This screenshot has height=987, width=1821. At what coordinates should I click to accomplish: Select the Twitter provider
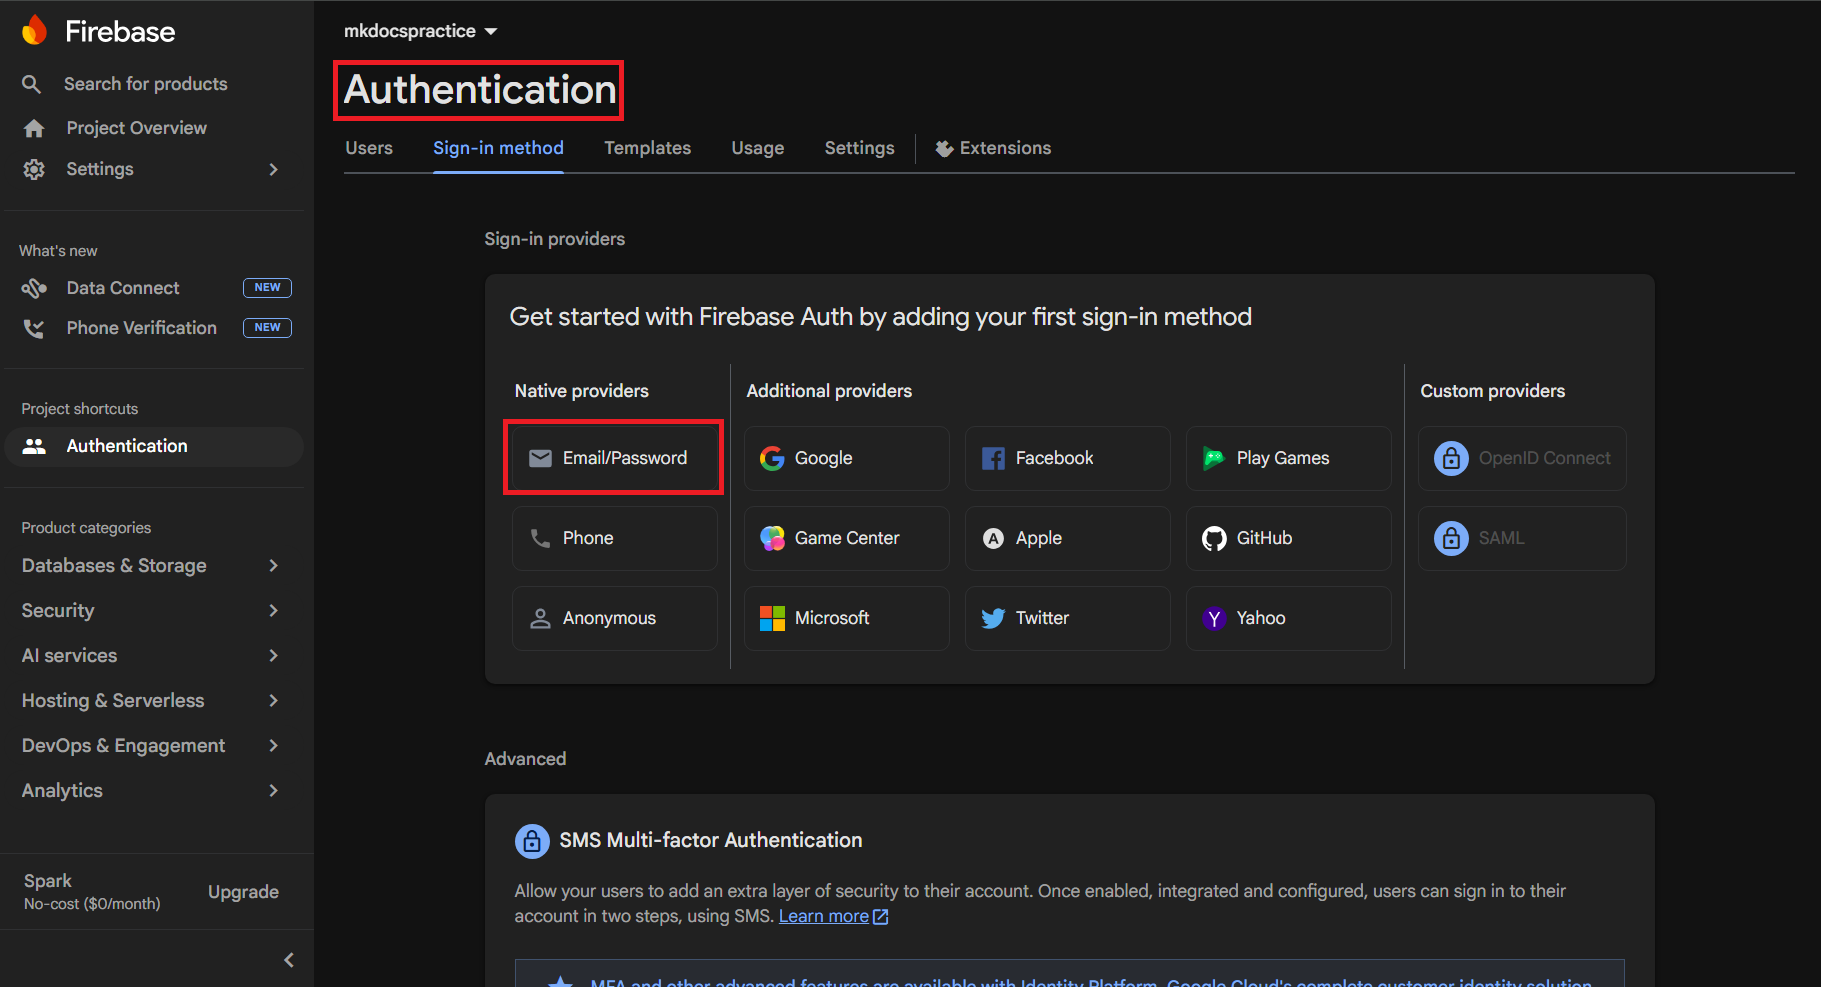(x=1066, y=617)
